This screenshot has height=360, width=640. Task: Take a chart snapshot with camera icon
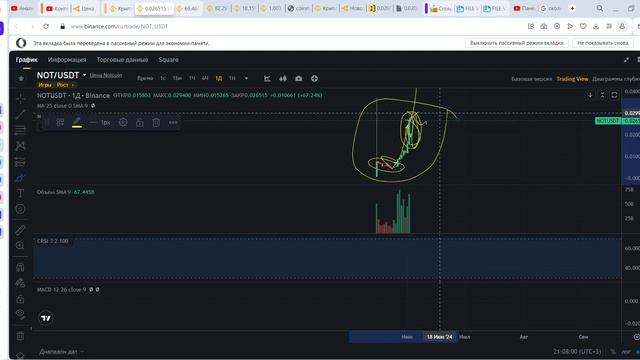coord(299,78)
